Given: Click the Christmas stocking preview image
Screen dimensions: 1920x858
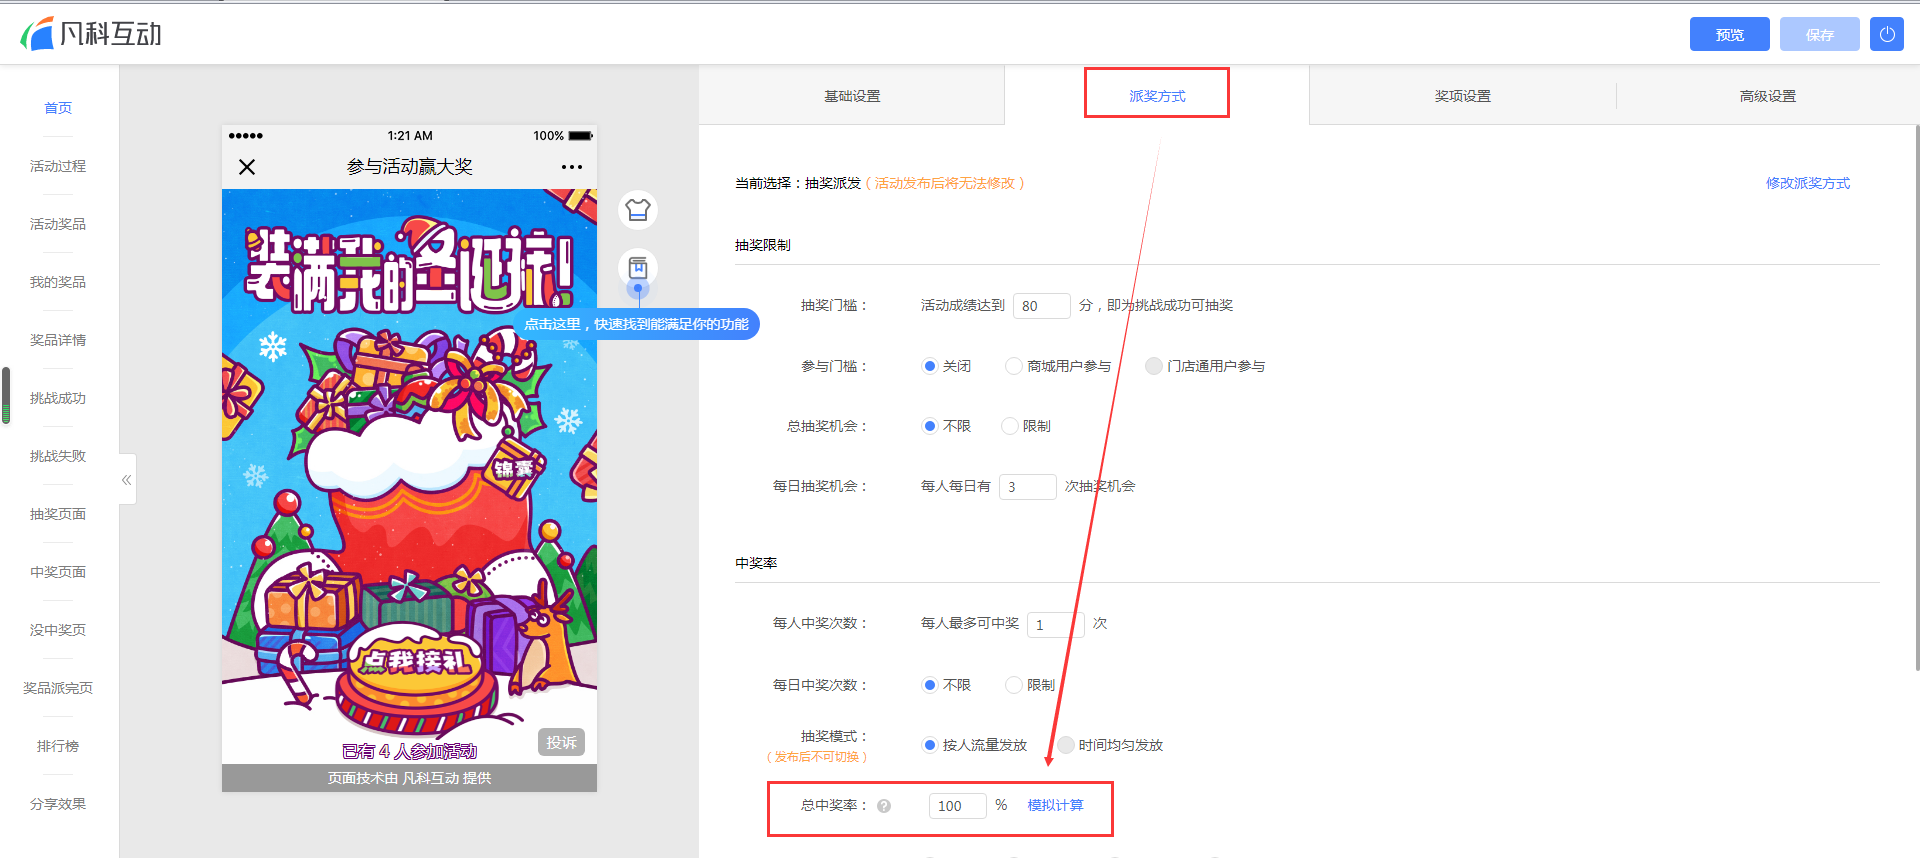Looking at the screenshot, I should point(409,476).
